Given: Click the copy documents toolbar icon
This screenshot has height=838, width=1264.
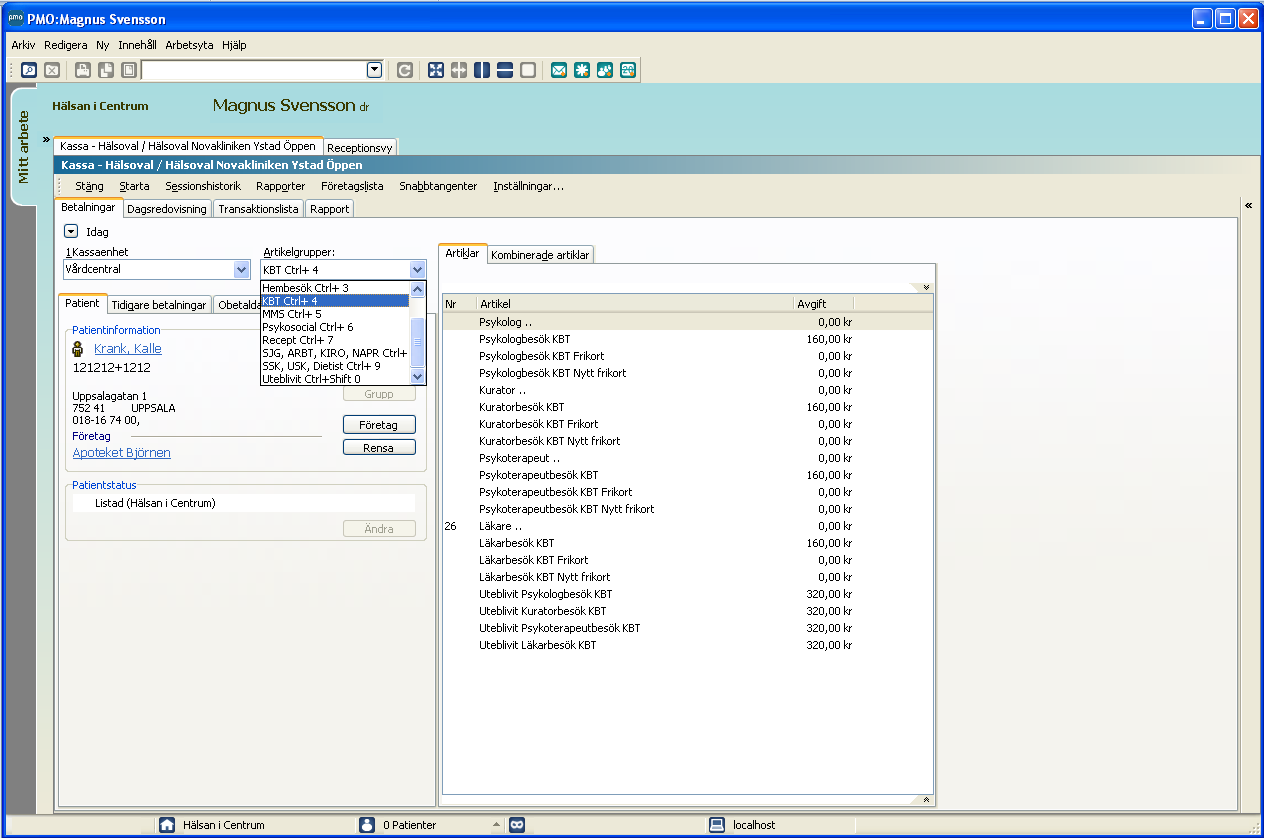Looking at the screenshot, I should click(106, 70).
